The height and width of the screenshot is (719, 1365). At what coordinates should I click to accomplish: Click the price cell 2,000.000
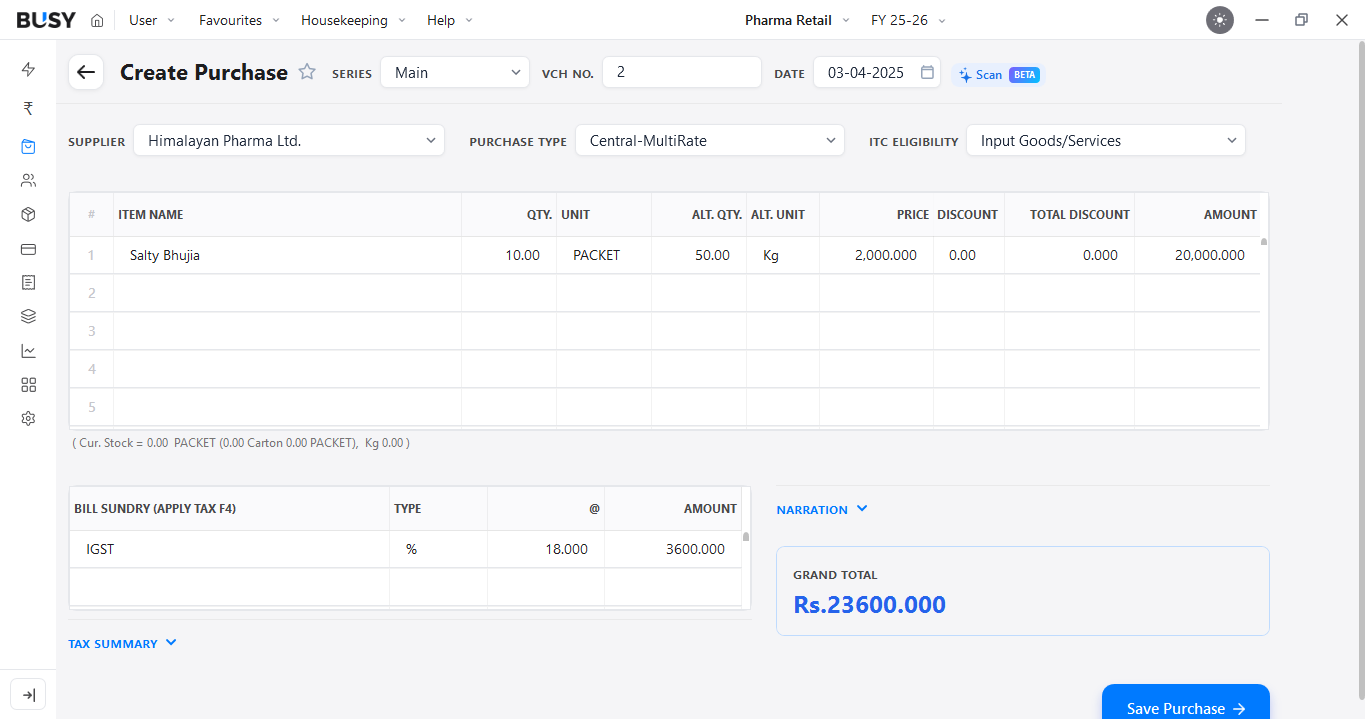pyautogui.click(x=877, y=255)
